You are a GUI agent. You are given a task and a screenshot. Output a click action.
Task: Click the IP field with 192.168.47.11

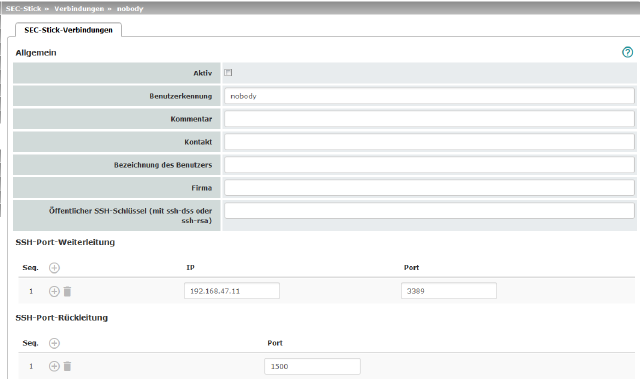232,291
